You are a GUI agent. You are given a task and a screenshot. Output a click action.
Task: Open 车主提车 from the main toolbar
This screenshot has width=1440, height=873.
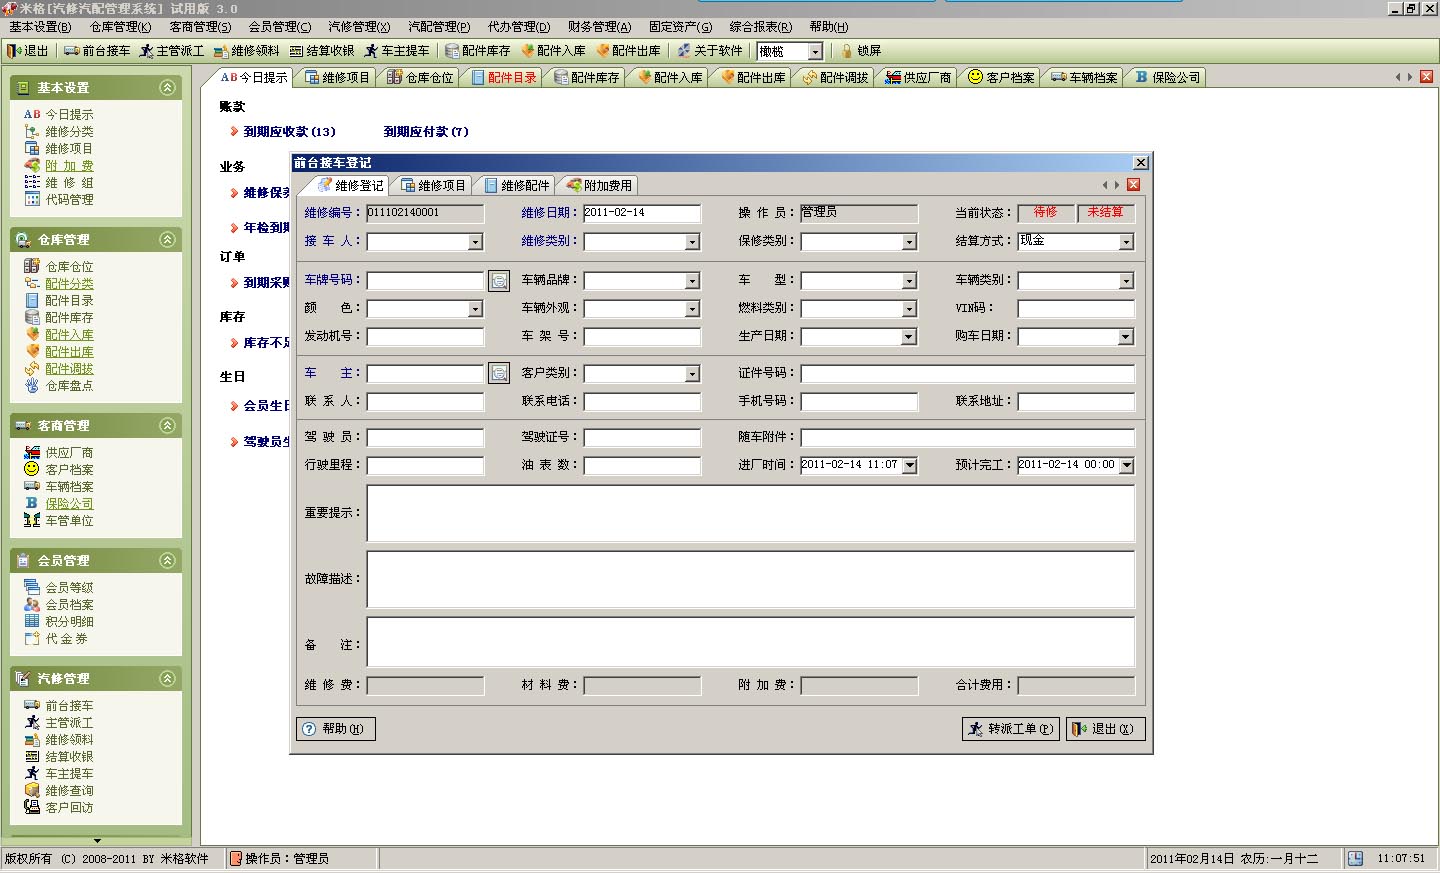[x=397, y=51]
